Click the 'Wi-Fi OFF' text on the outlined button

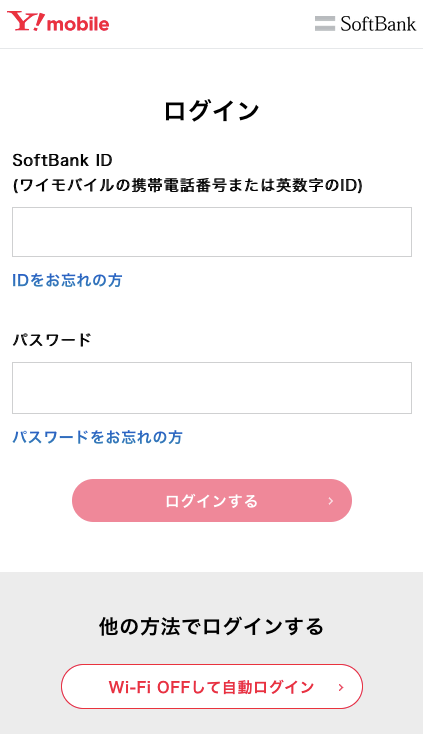tap(149, 687)
